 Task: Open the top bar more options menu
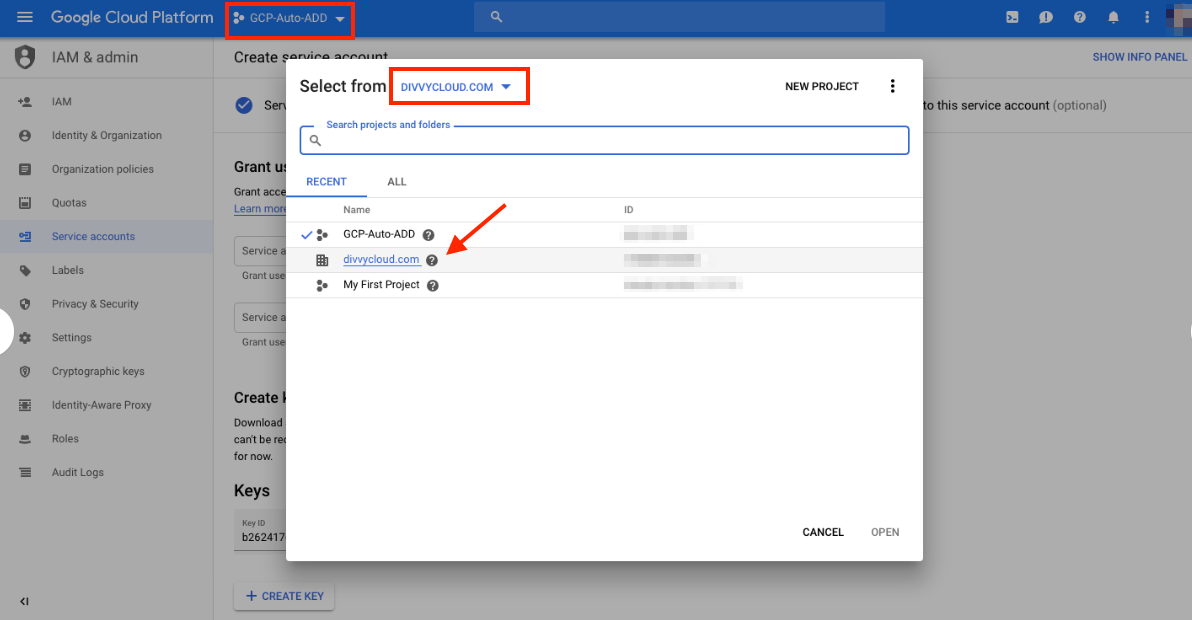coord(1147,17)
